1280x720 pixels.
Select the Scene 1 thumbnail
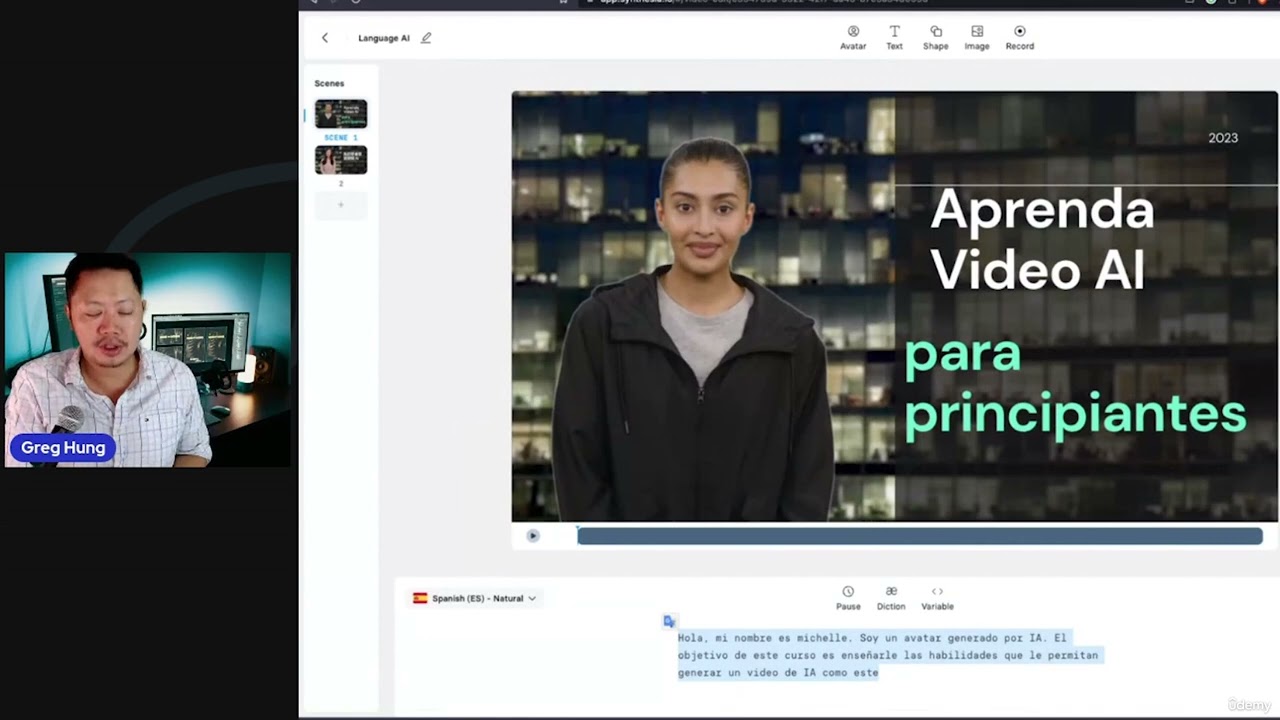tap(341, 114)
